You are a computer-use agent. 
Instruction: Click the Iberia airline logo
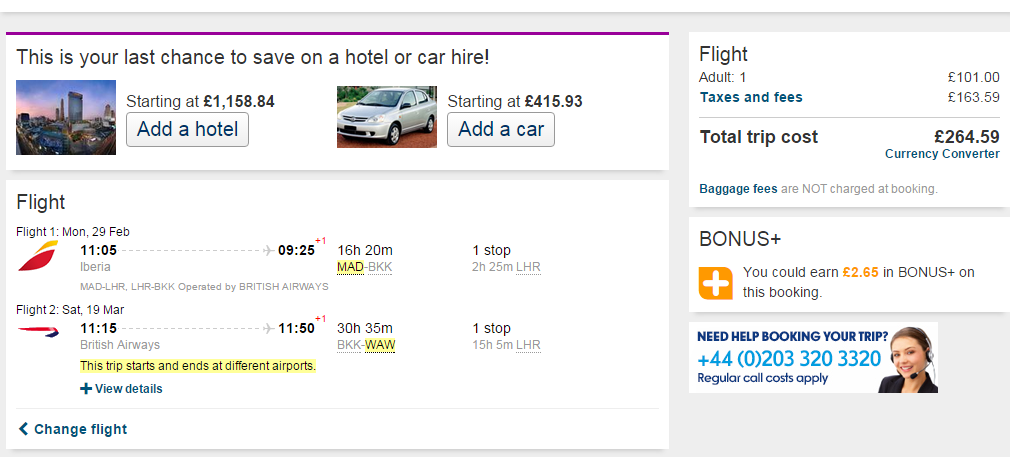[38, 255]
